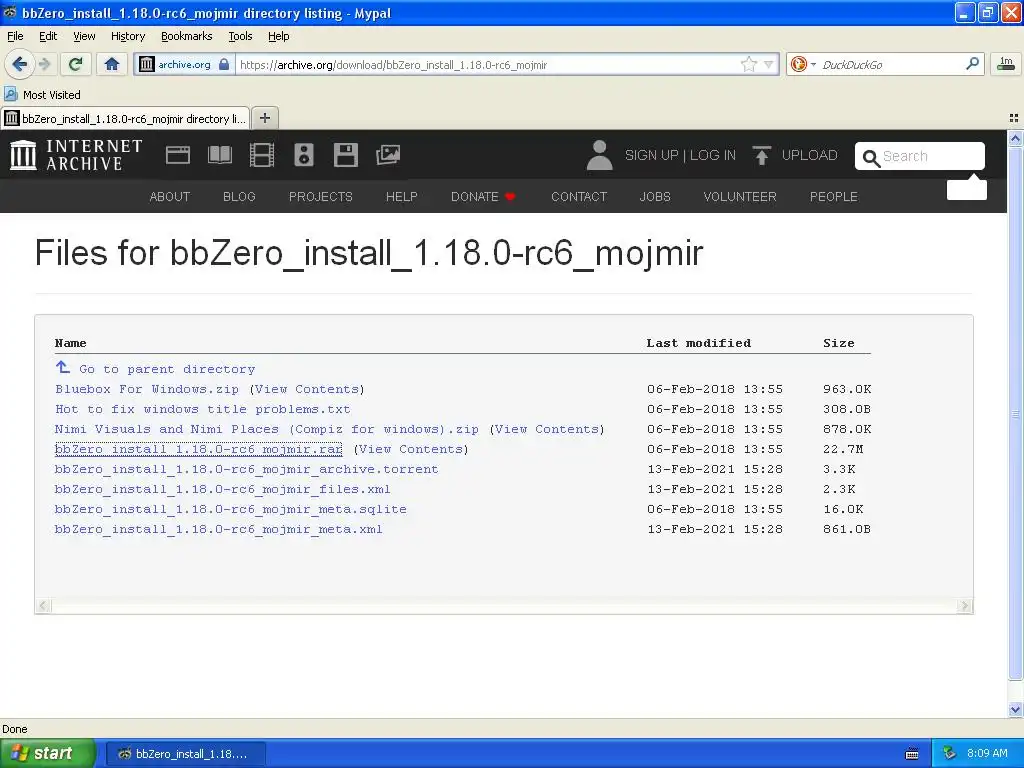Click the bbZero_install taskbar button

pos(184,754)
